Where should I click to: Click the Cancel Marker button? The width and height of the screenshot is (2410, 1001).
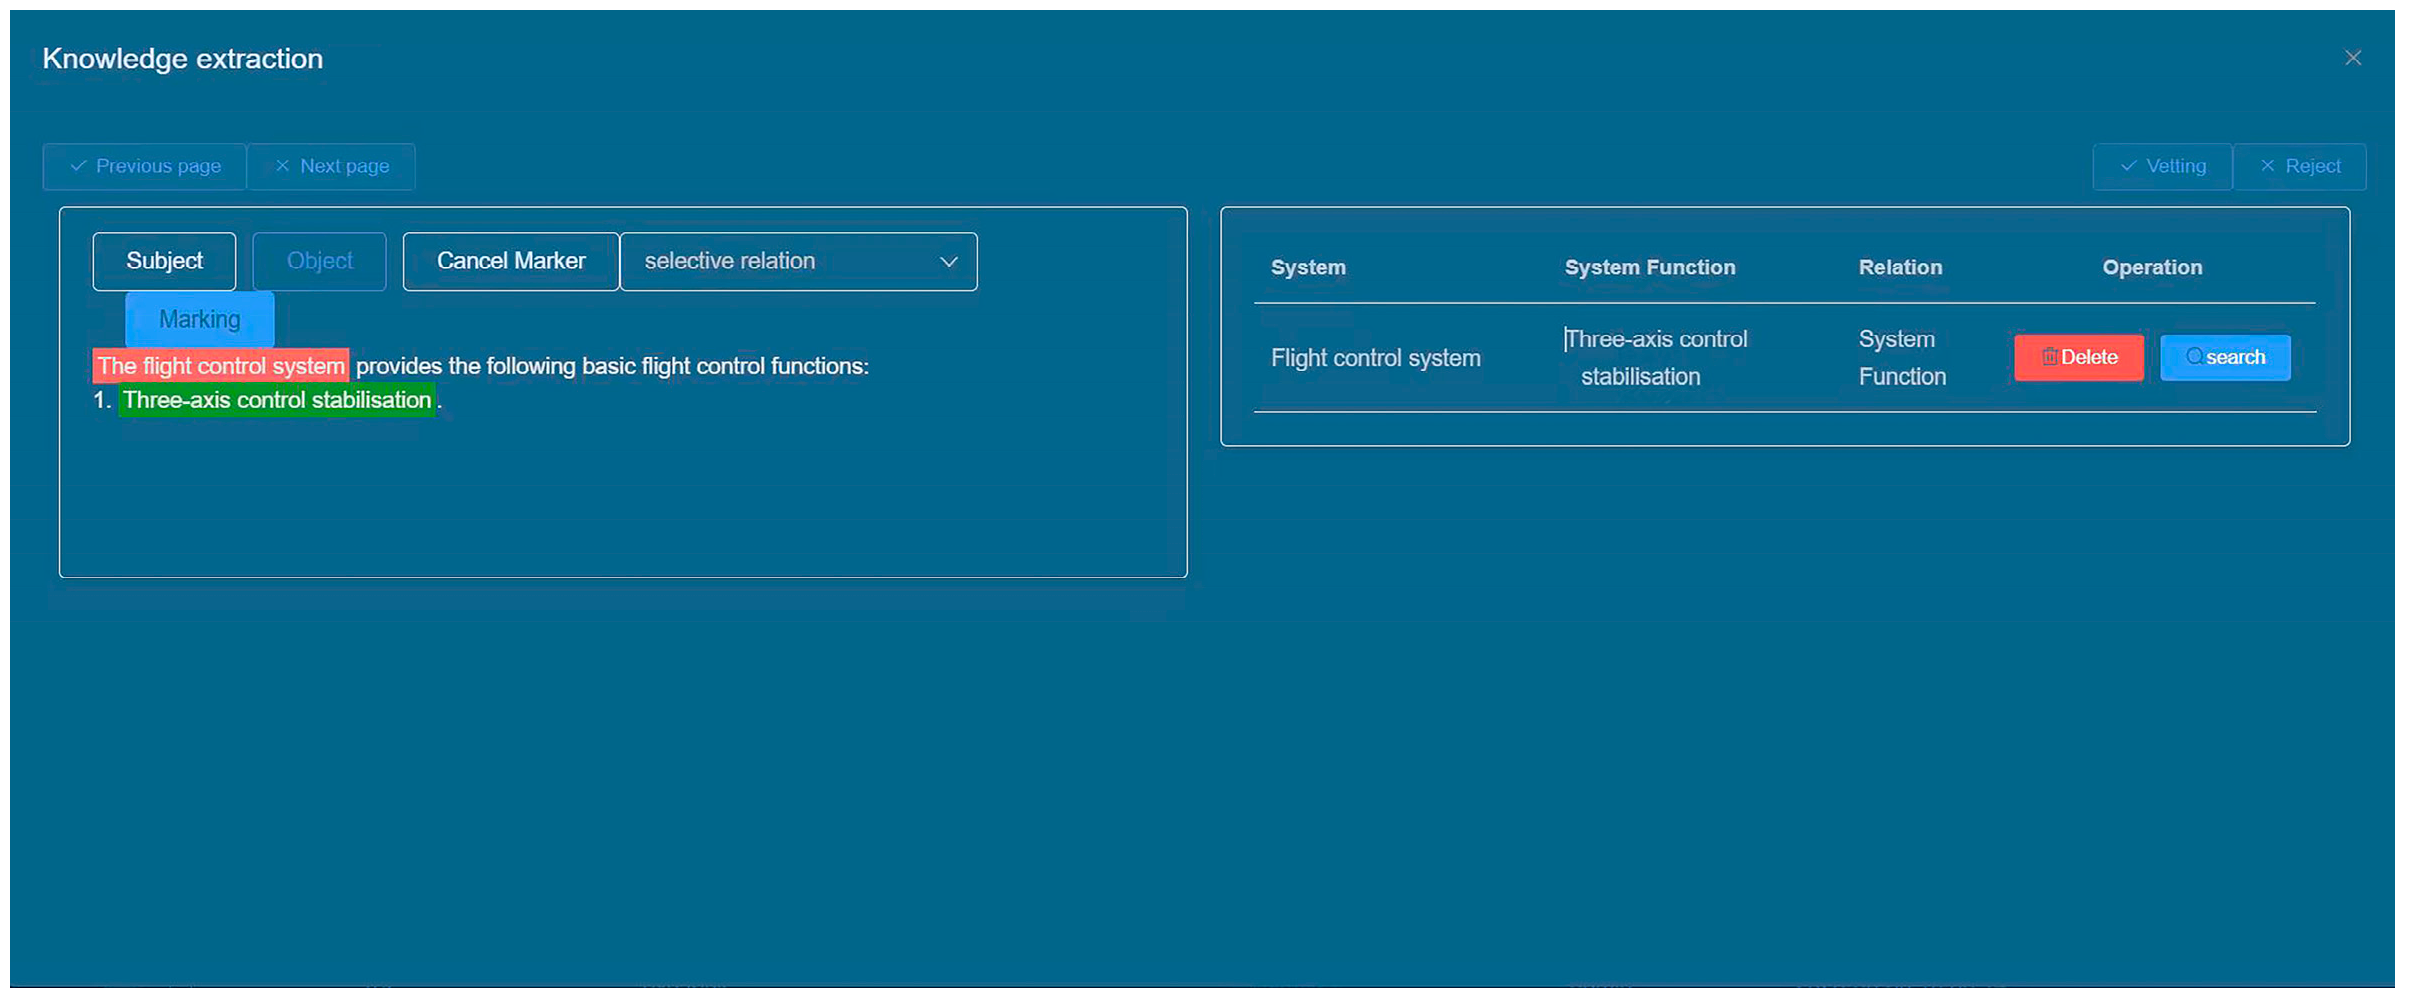tap(511, 261)
